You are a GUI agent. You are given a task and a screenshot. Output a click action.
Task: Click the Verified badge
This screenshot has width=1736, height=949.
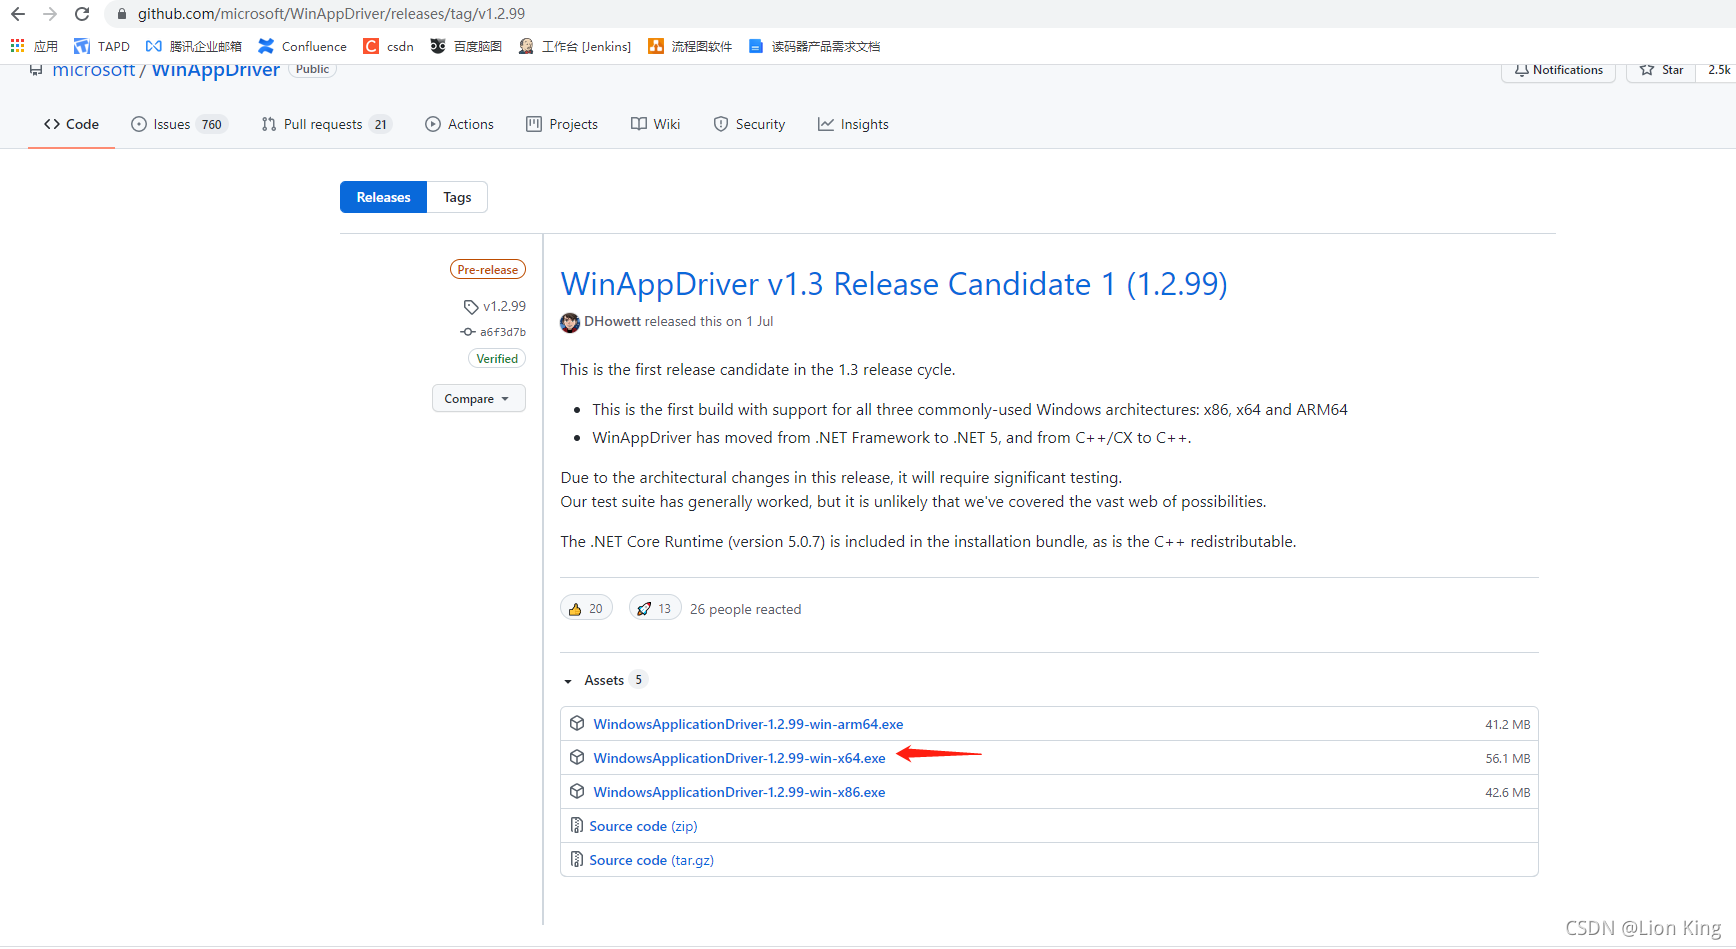[x=497, y=358]
